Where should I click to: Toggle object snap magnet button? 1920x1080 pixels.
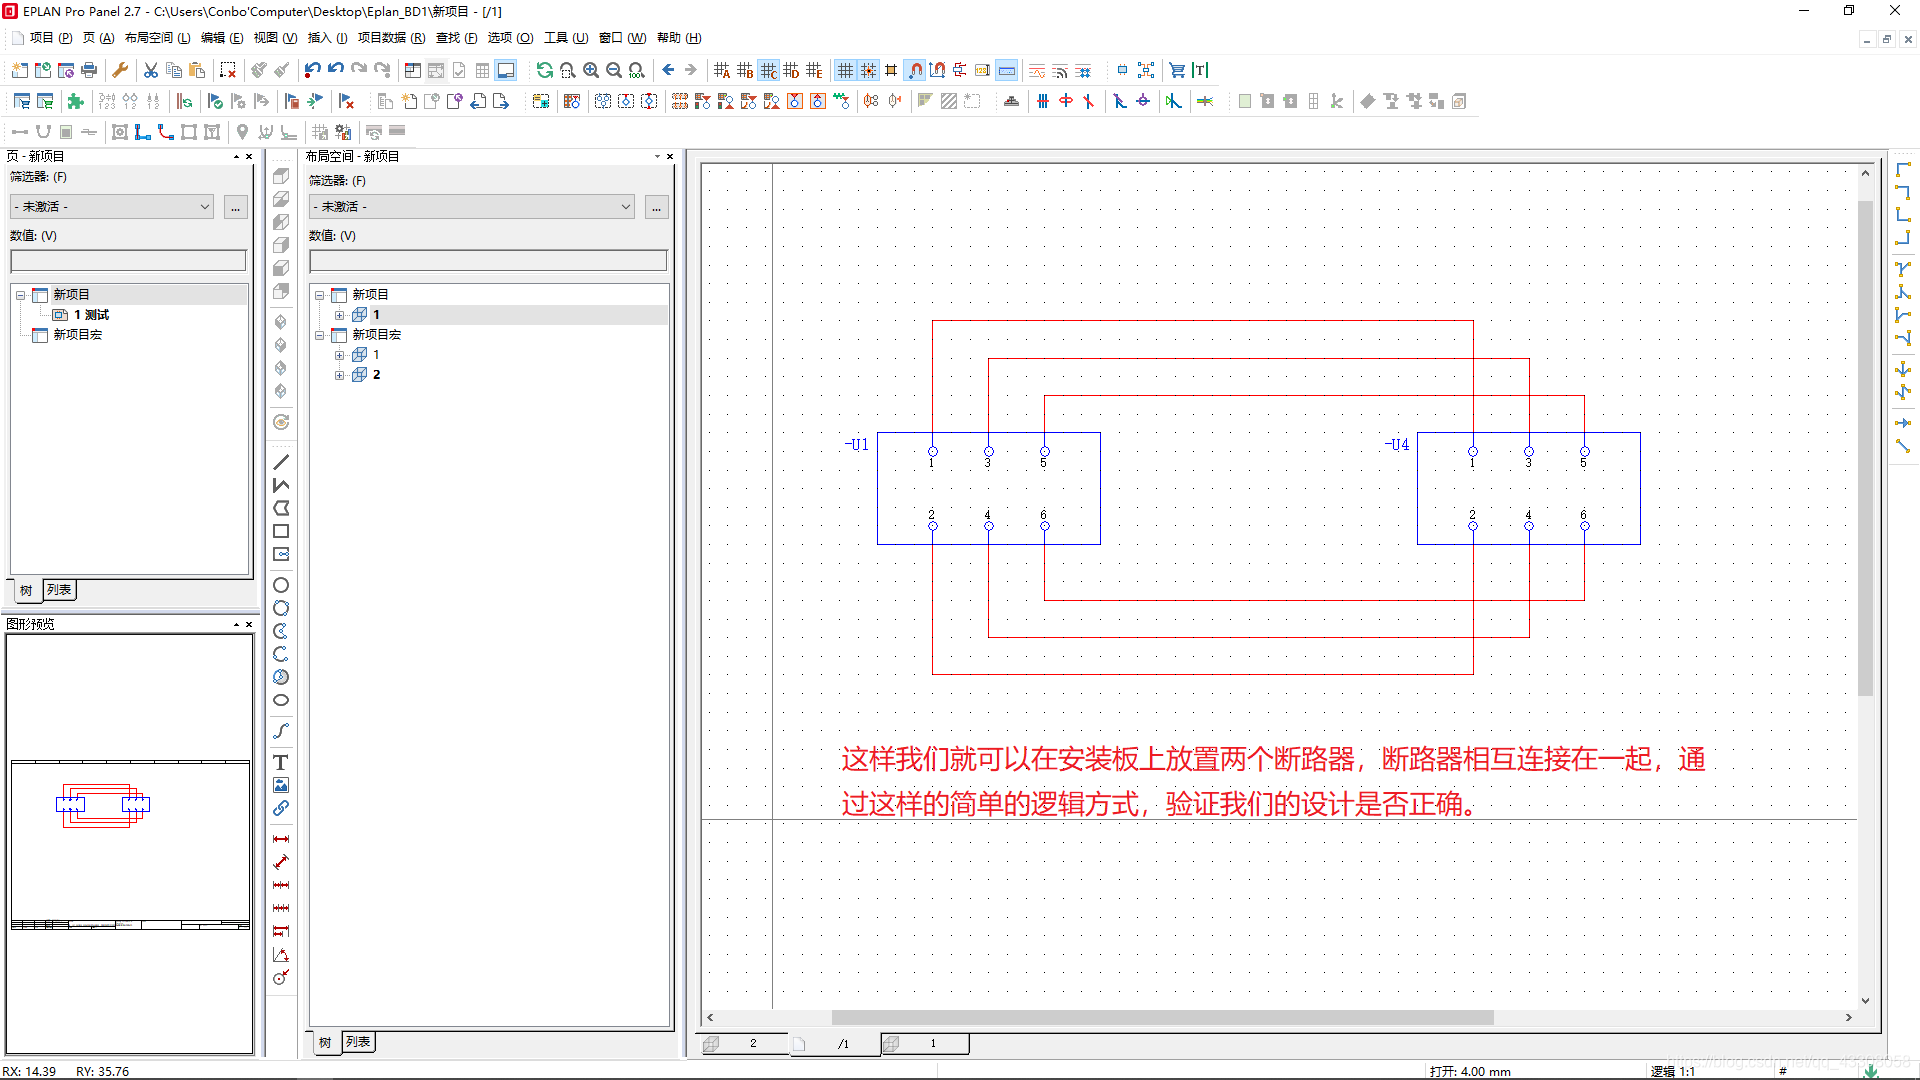click(x=915, y=70)
